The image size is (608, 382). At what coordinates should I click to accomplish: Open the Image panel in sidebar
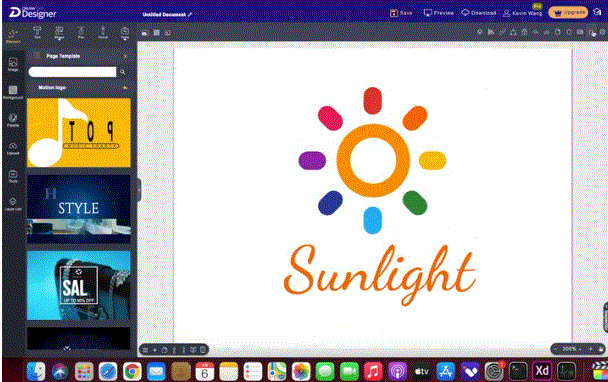point(13,64)
